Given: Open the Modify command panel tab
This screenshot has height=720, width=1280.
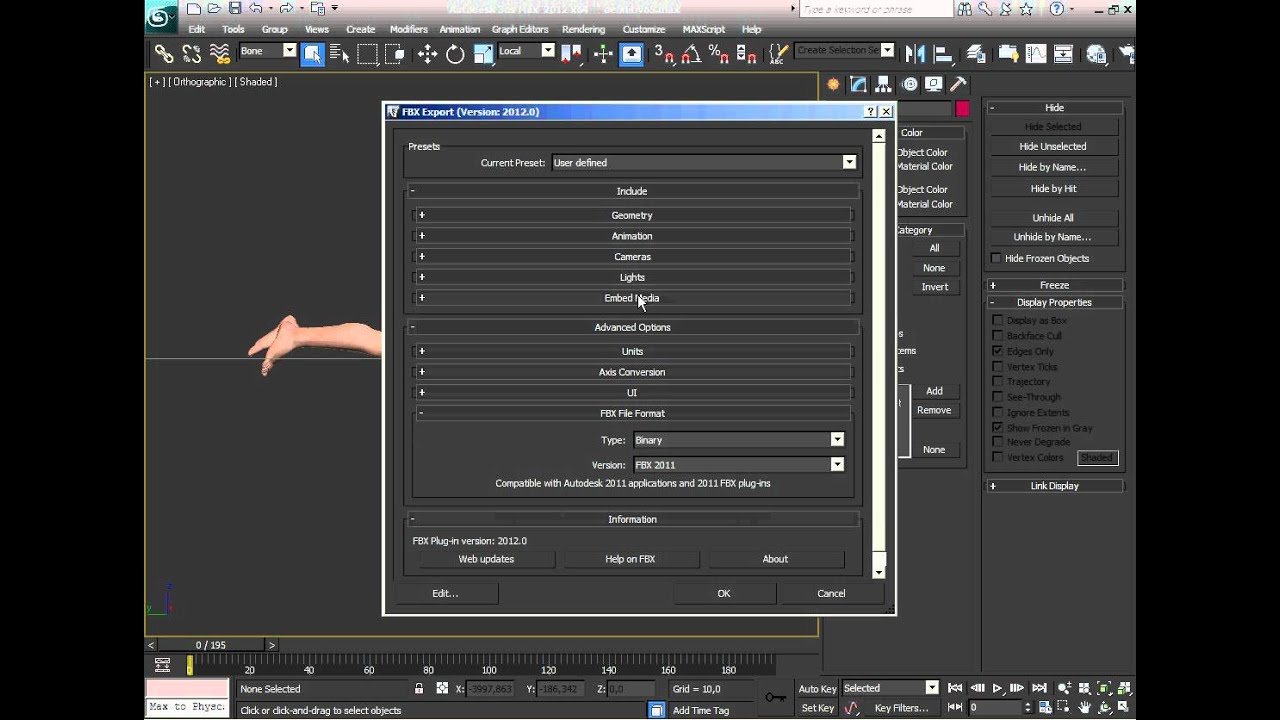Looking at the screenshot, I should pos(858,85).
